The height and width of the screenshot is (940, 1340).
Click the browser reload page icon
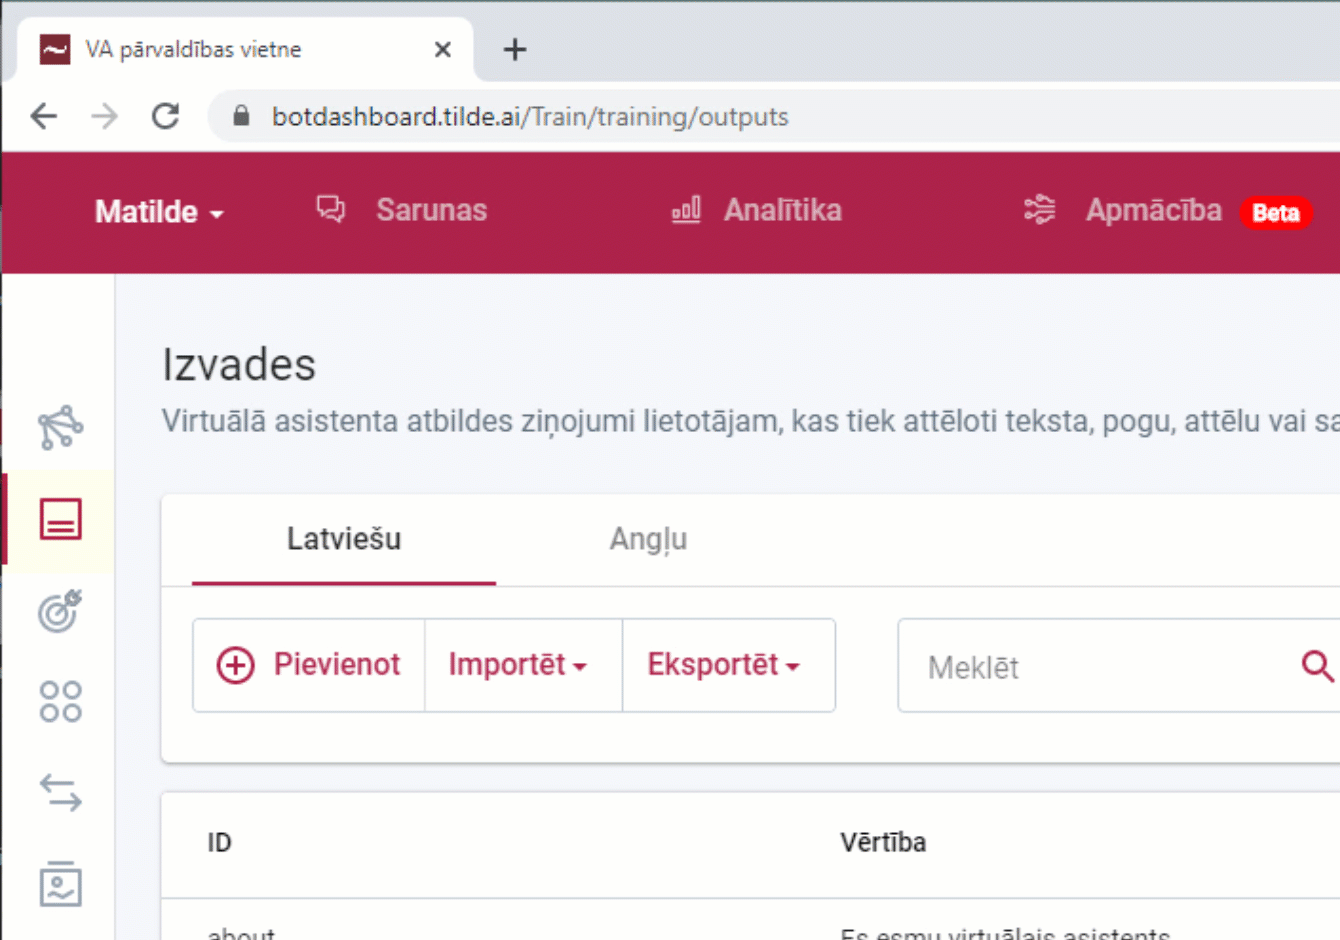(165, 116)
